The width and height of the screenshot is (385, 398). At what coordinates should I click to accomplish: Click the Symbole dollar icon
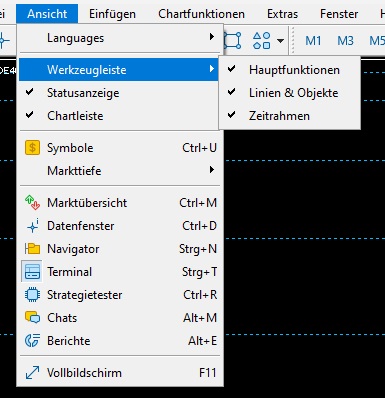(32, 147)
